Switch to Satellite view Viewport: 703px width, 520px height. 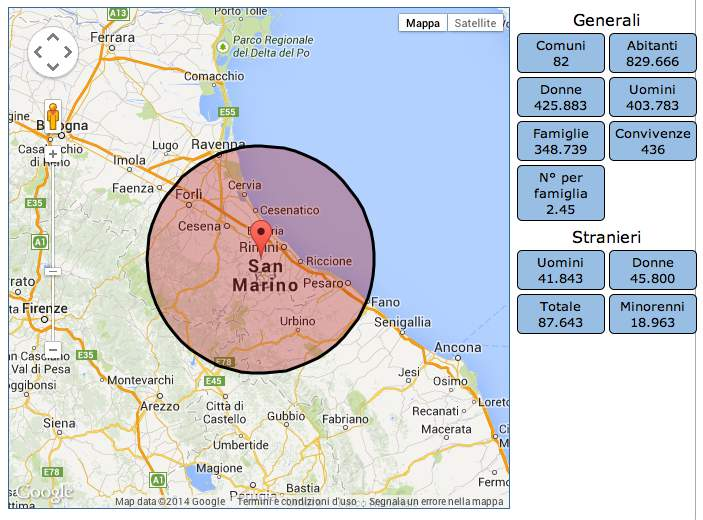(x=475, y=23)
